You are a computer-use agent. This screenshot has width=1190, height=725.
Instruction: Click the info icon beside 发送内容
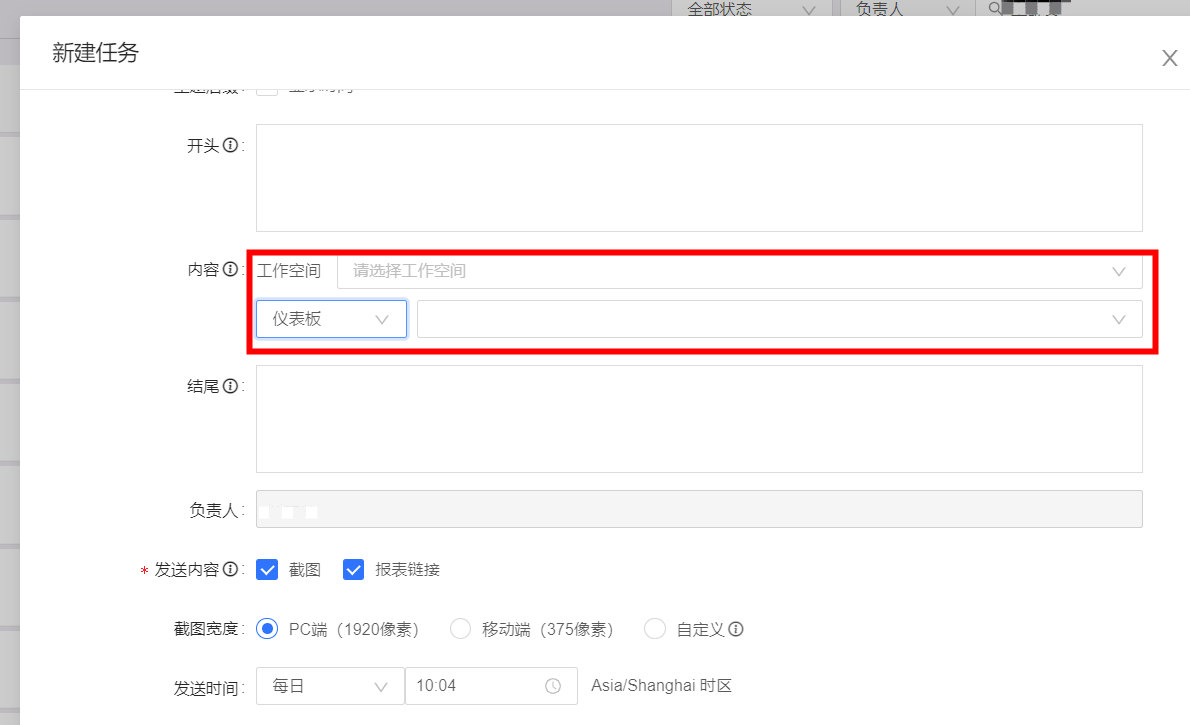coord(230,570)
